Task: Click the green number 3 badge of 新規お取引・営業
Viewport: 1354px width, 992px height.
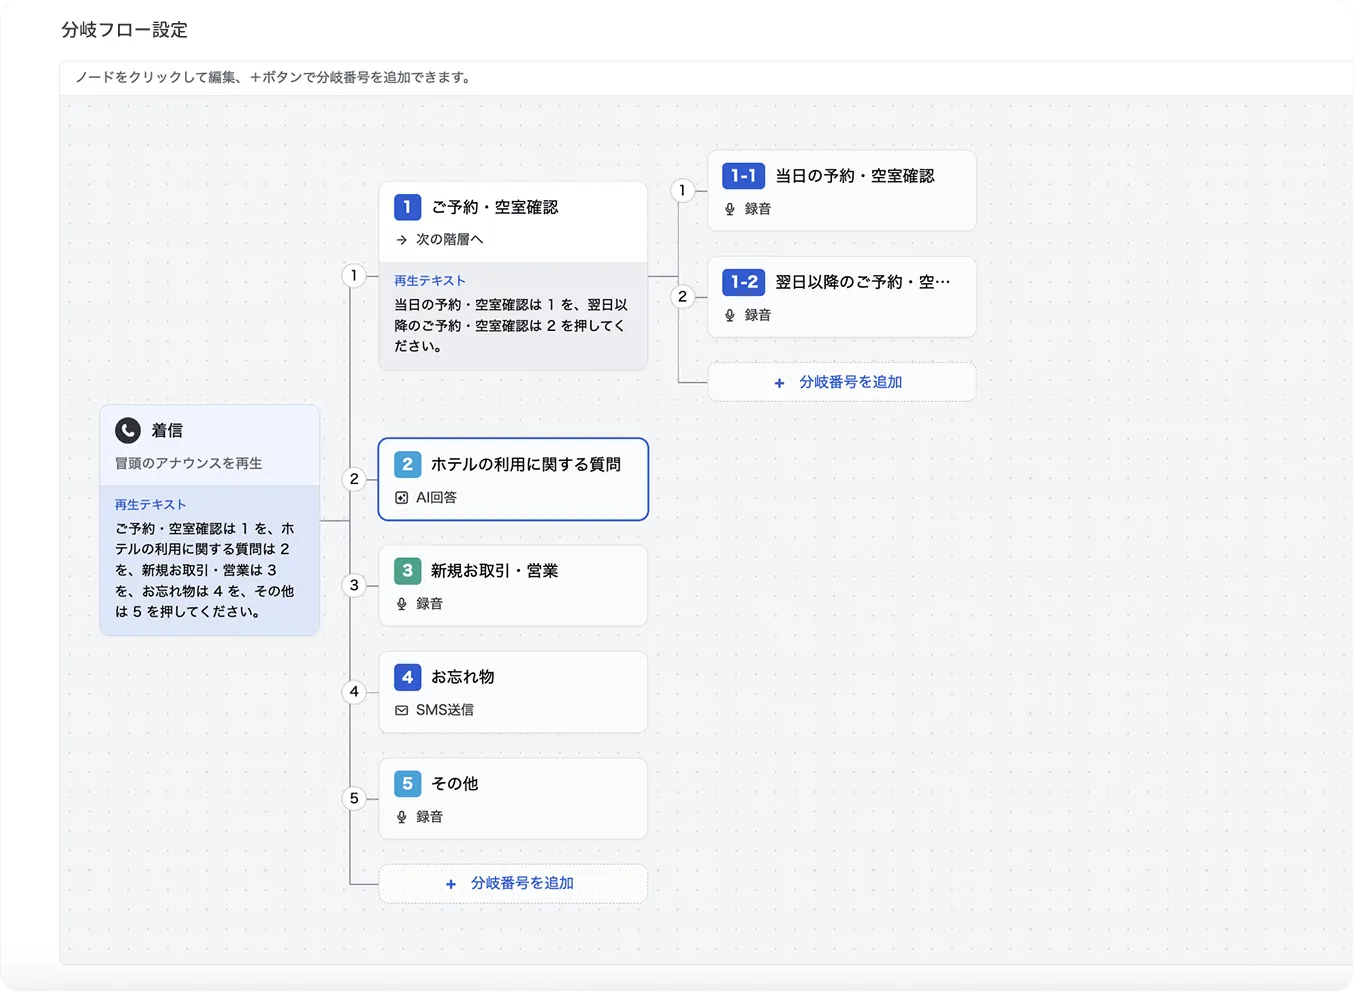Action: coord(407,570)
